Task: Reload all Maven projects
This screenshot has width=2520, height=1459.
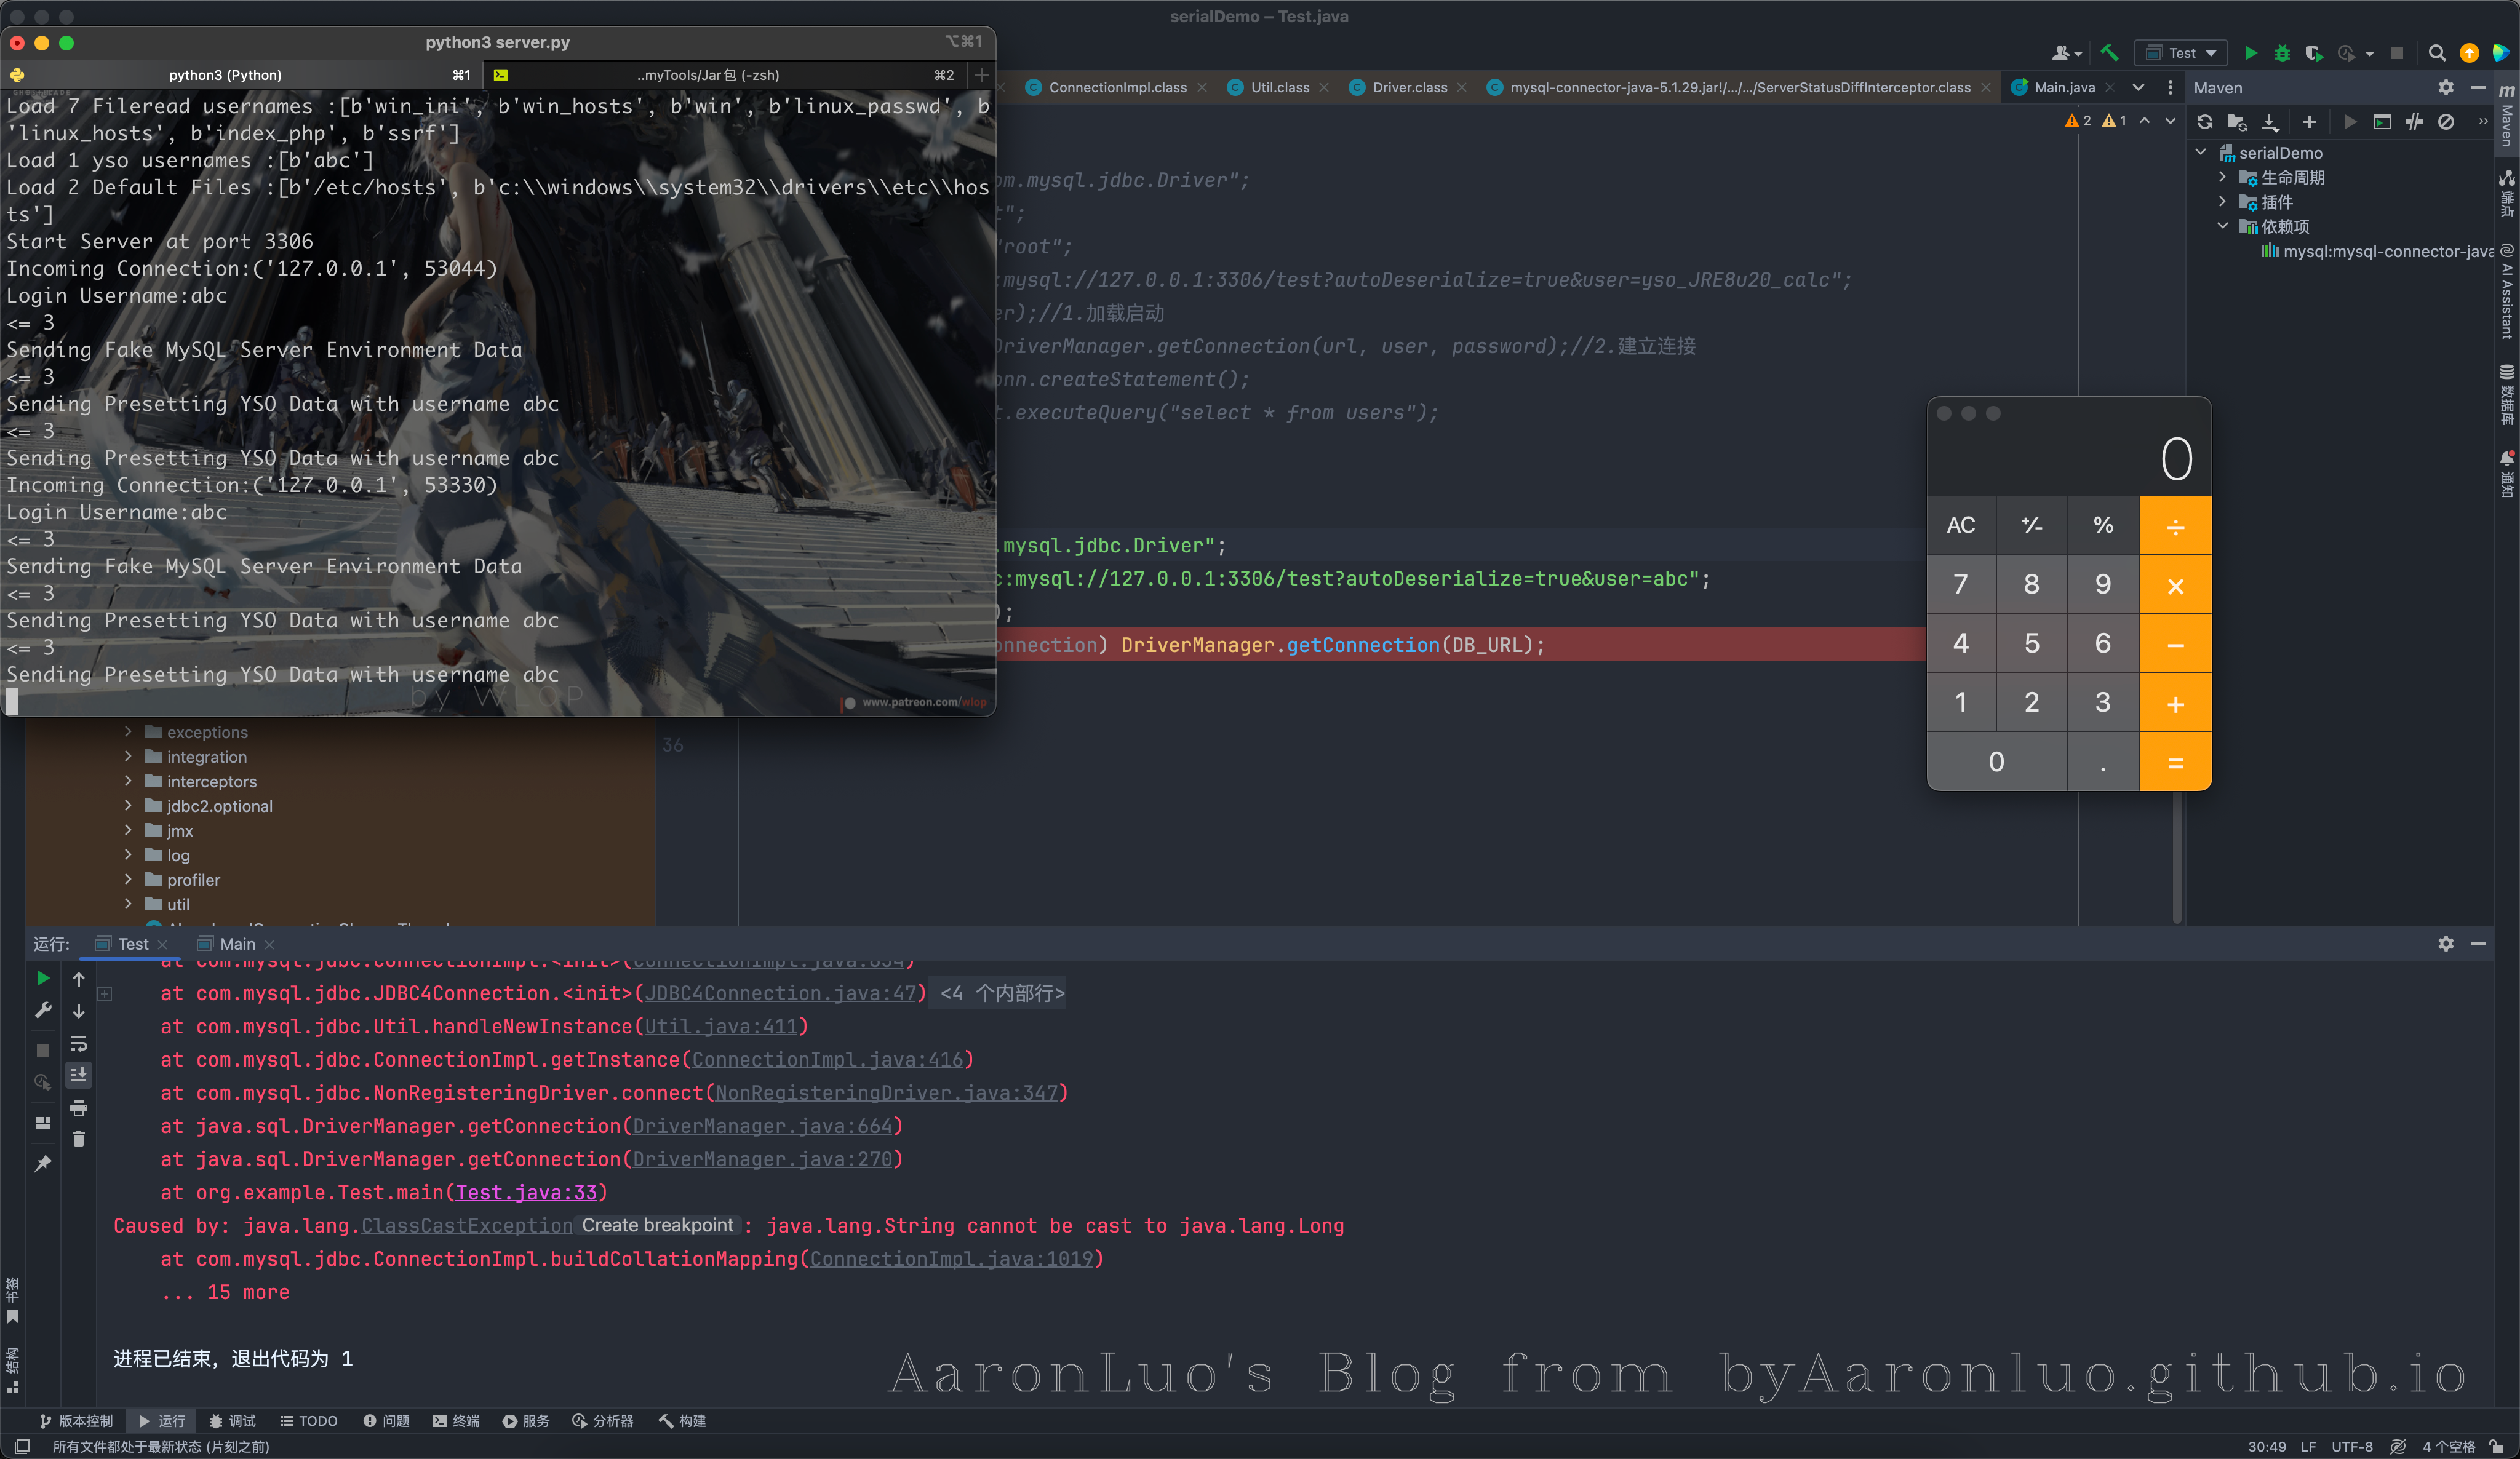Action: (x=2204, y=122)
